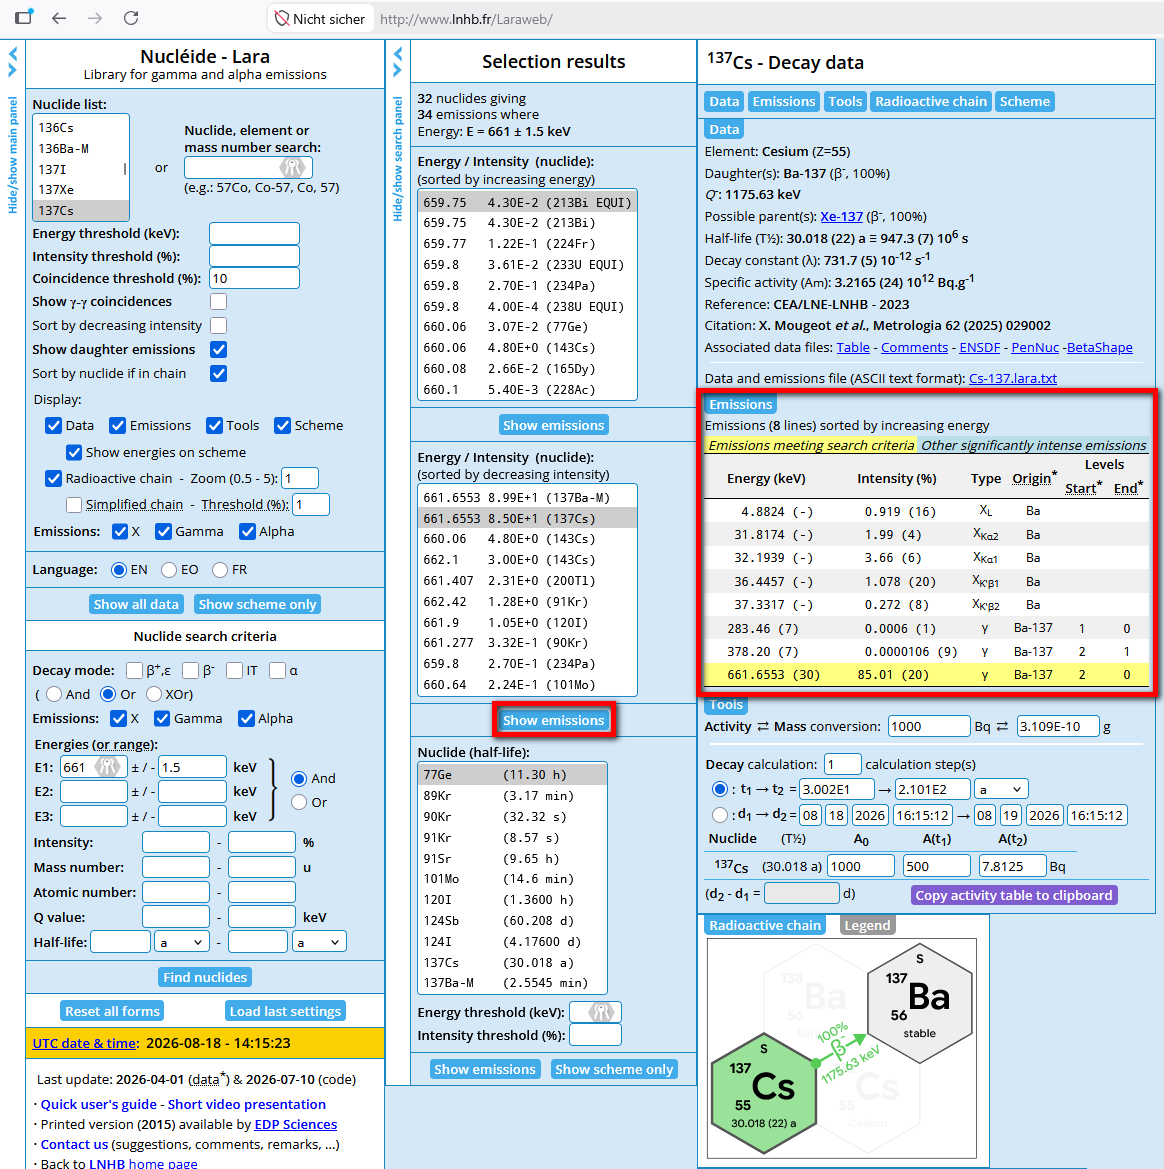Click the activity Bq input field

[x=928, y=726]
